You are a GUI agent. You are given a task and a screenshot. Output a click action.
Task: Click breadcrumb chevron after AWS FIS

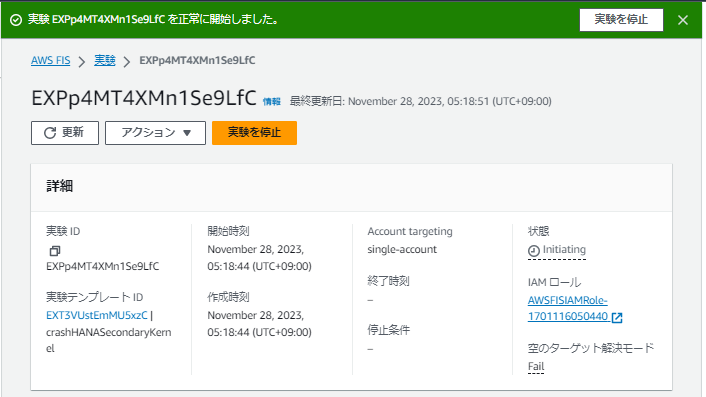81,61
